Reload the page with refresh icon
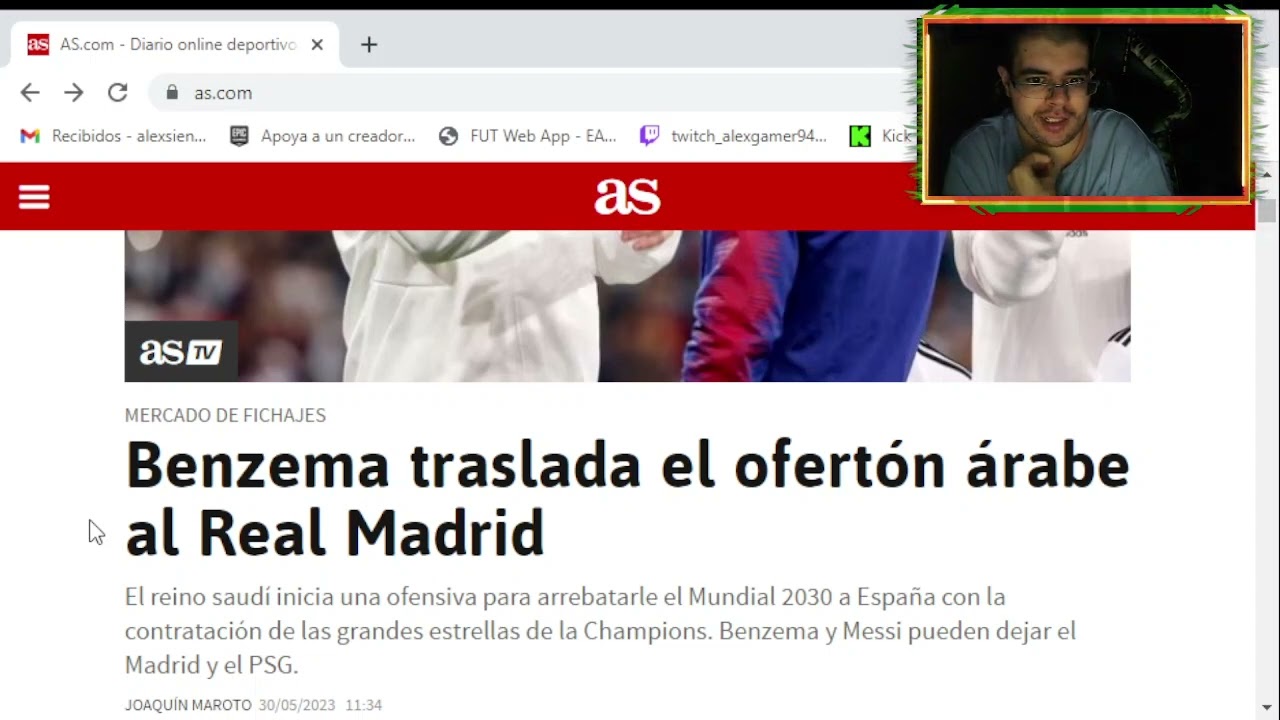This screenshot has width=1280, height=720. pos(118,93)
